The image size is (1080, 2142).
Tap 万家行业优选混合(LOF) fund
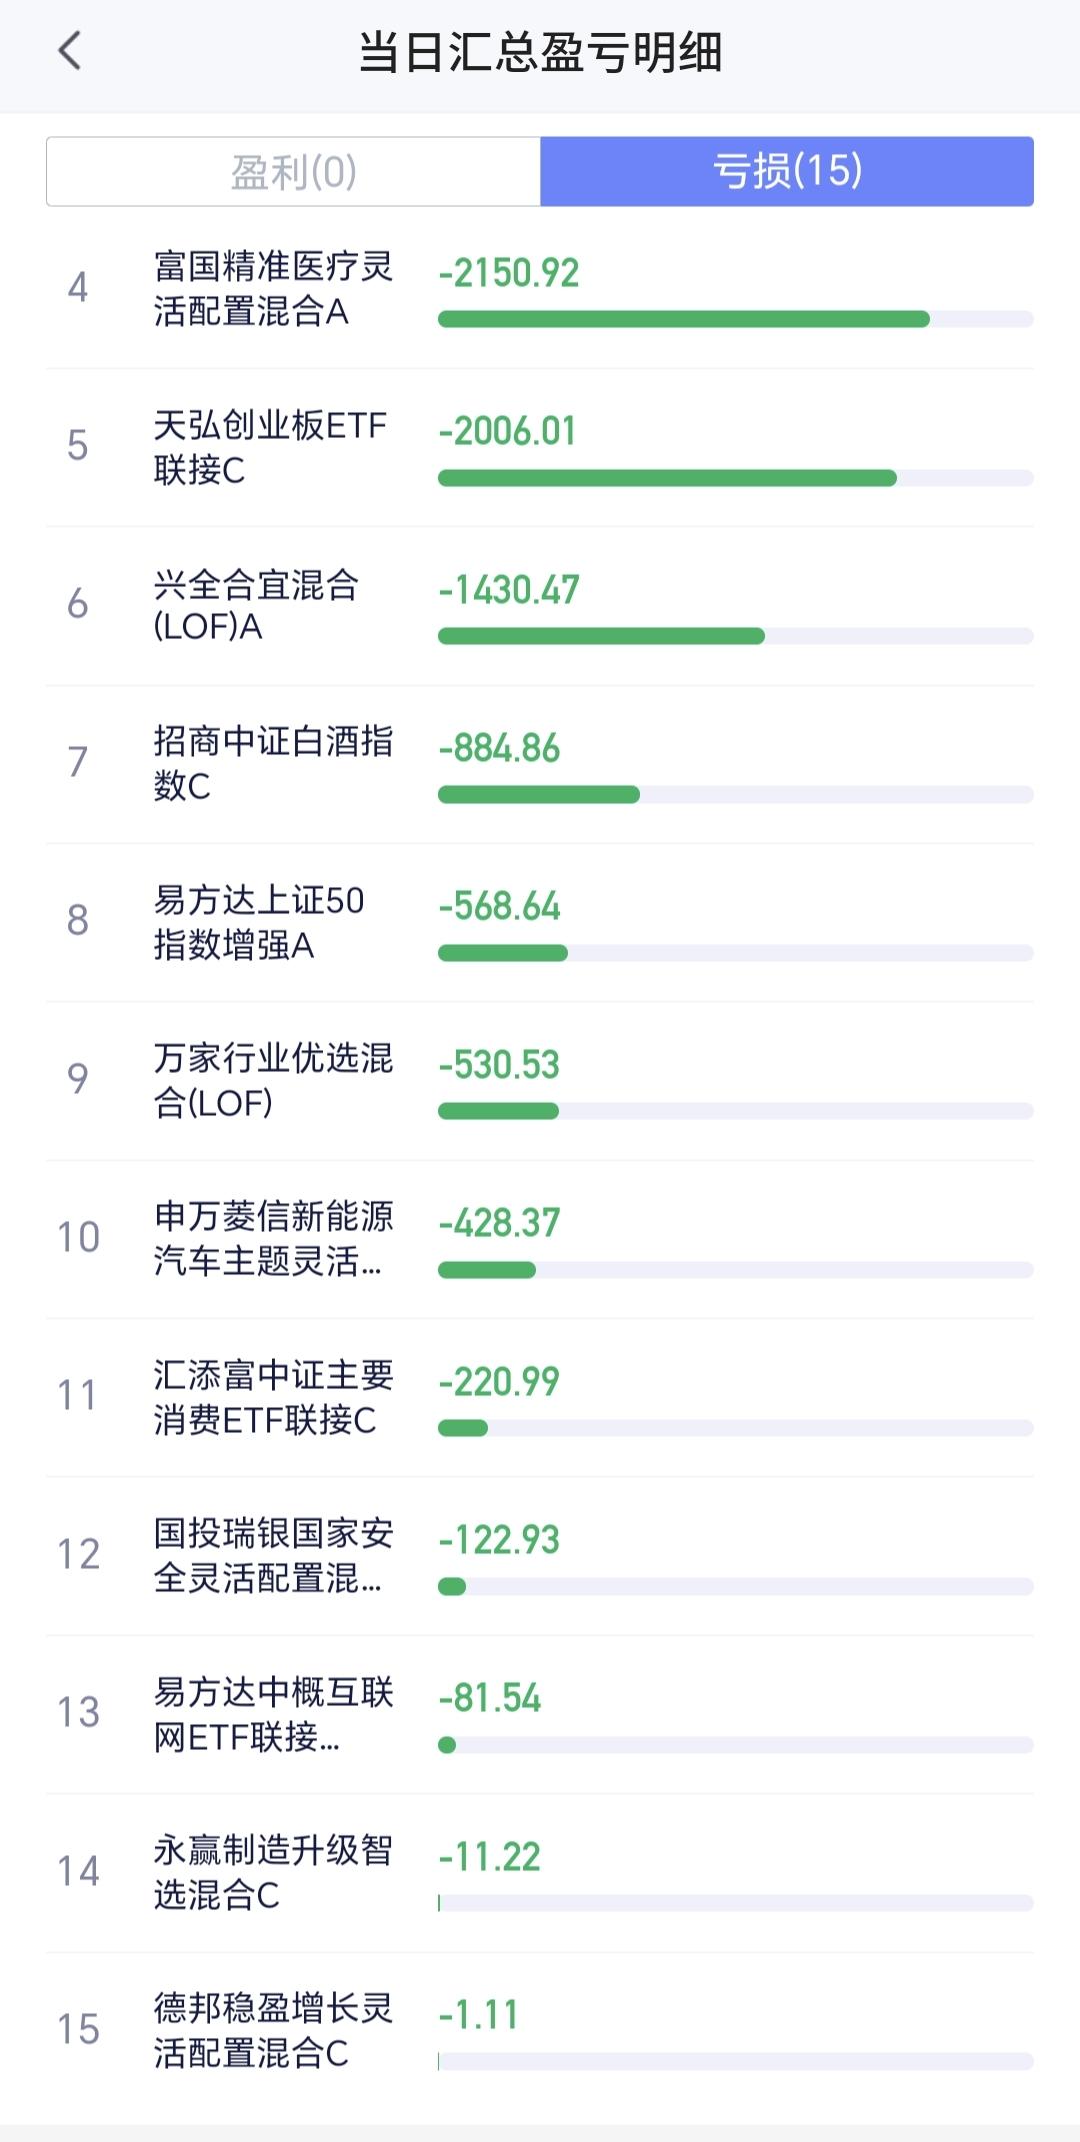pos(272,1080)
